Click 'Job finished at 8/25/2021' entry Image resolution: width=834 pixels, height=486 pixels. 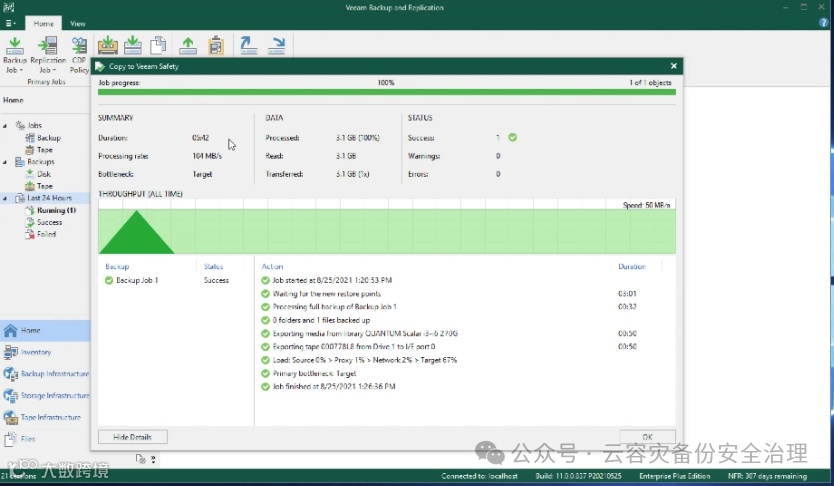coord(334,387)
